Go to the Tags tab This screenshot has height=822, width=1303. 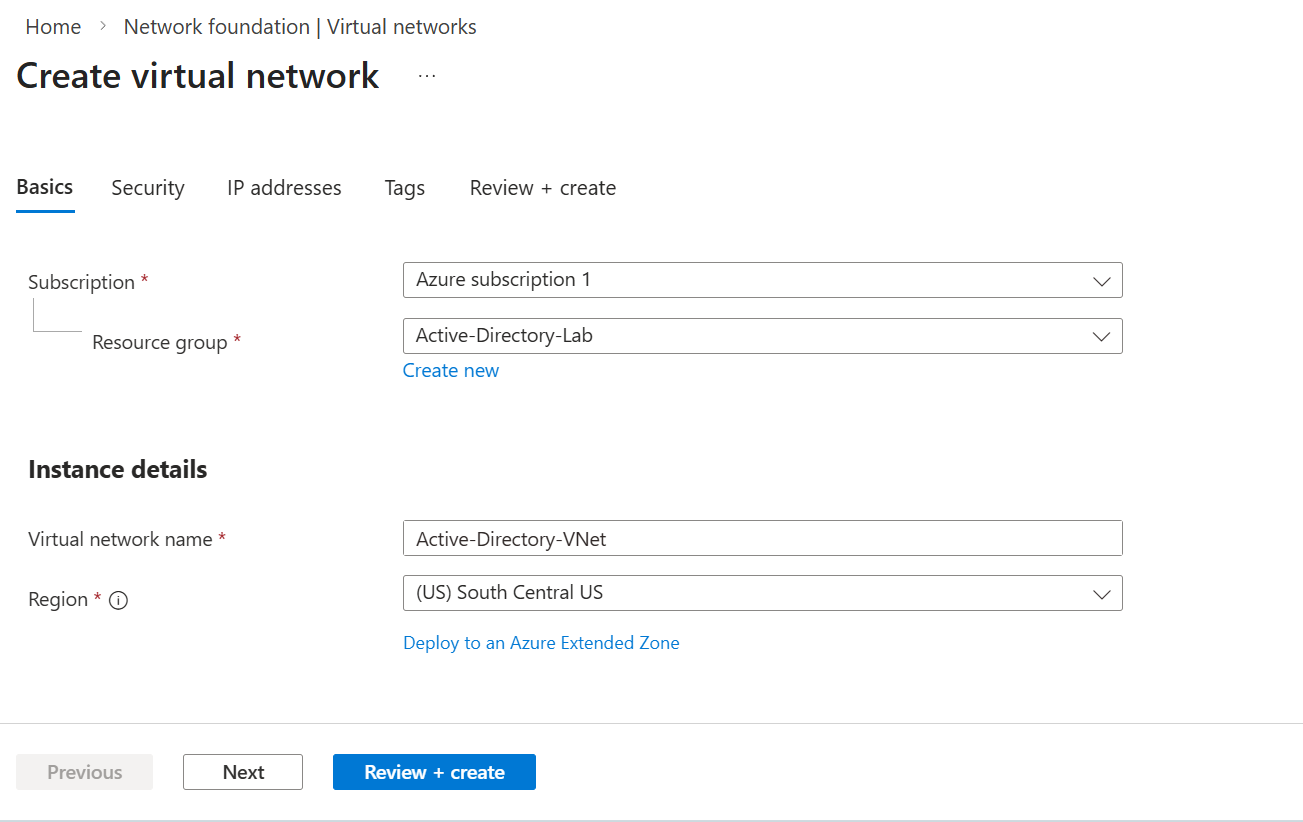click(405, 188)
